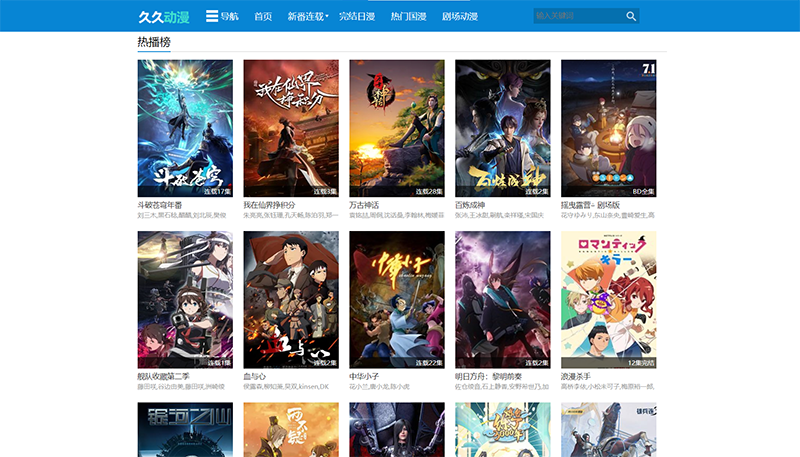Image resolution: width=800 pixels, height=457 pixels.
Task: Open the 万古神话 poster thumbnail
Action: click(397, 128)
